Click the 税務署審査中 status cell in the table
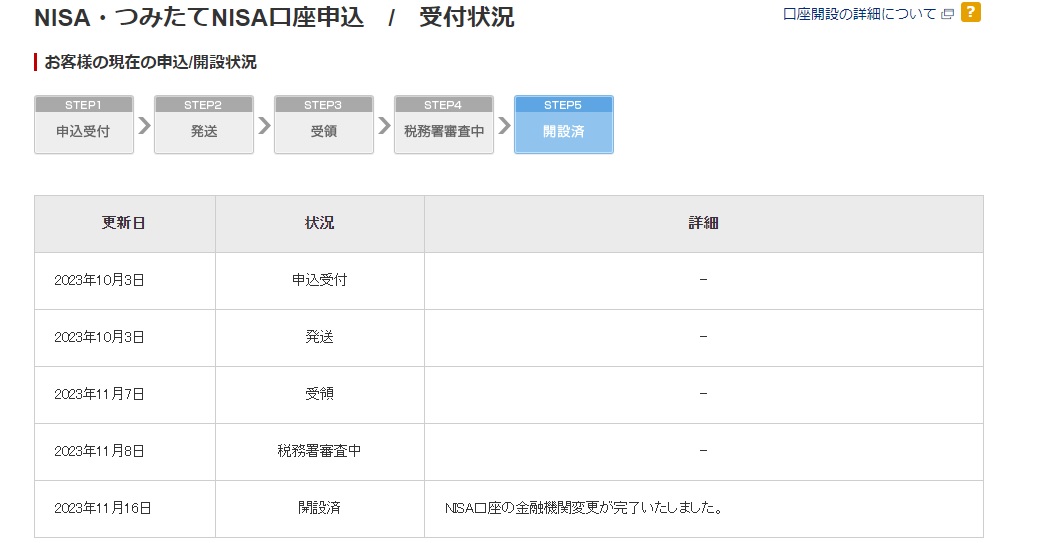This screenshot has height=543, width=1060. pos(320,451)
